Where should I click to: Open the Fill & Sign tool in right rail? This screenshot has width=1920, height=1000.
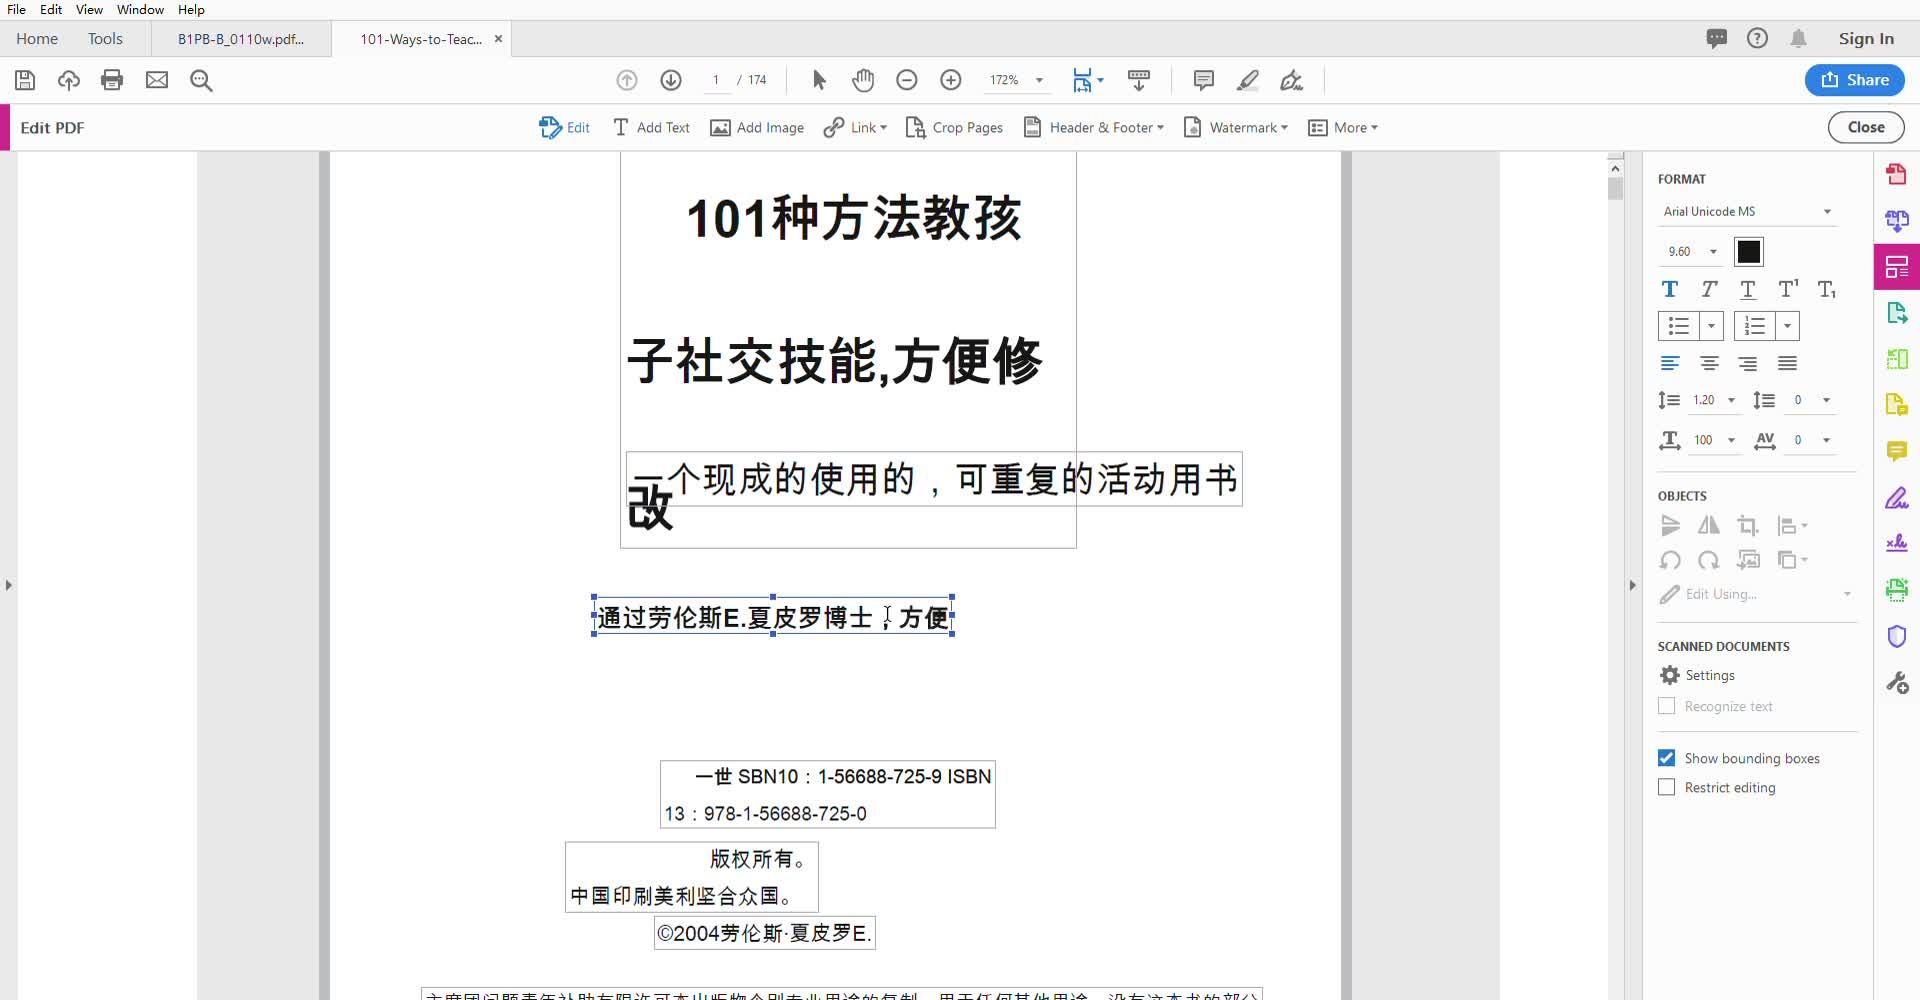(1897, 497)
